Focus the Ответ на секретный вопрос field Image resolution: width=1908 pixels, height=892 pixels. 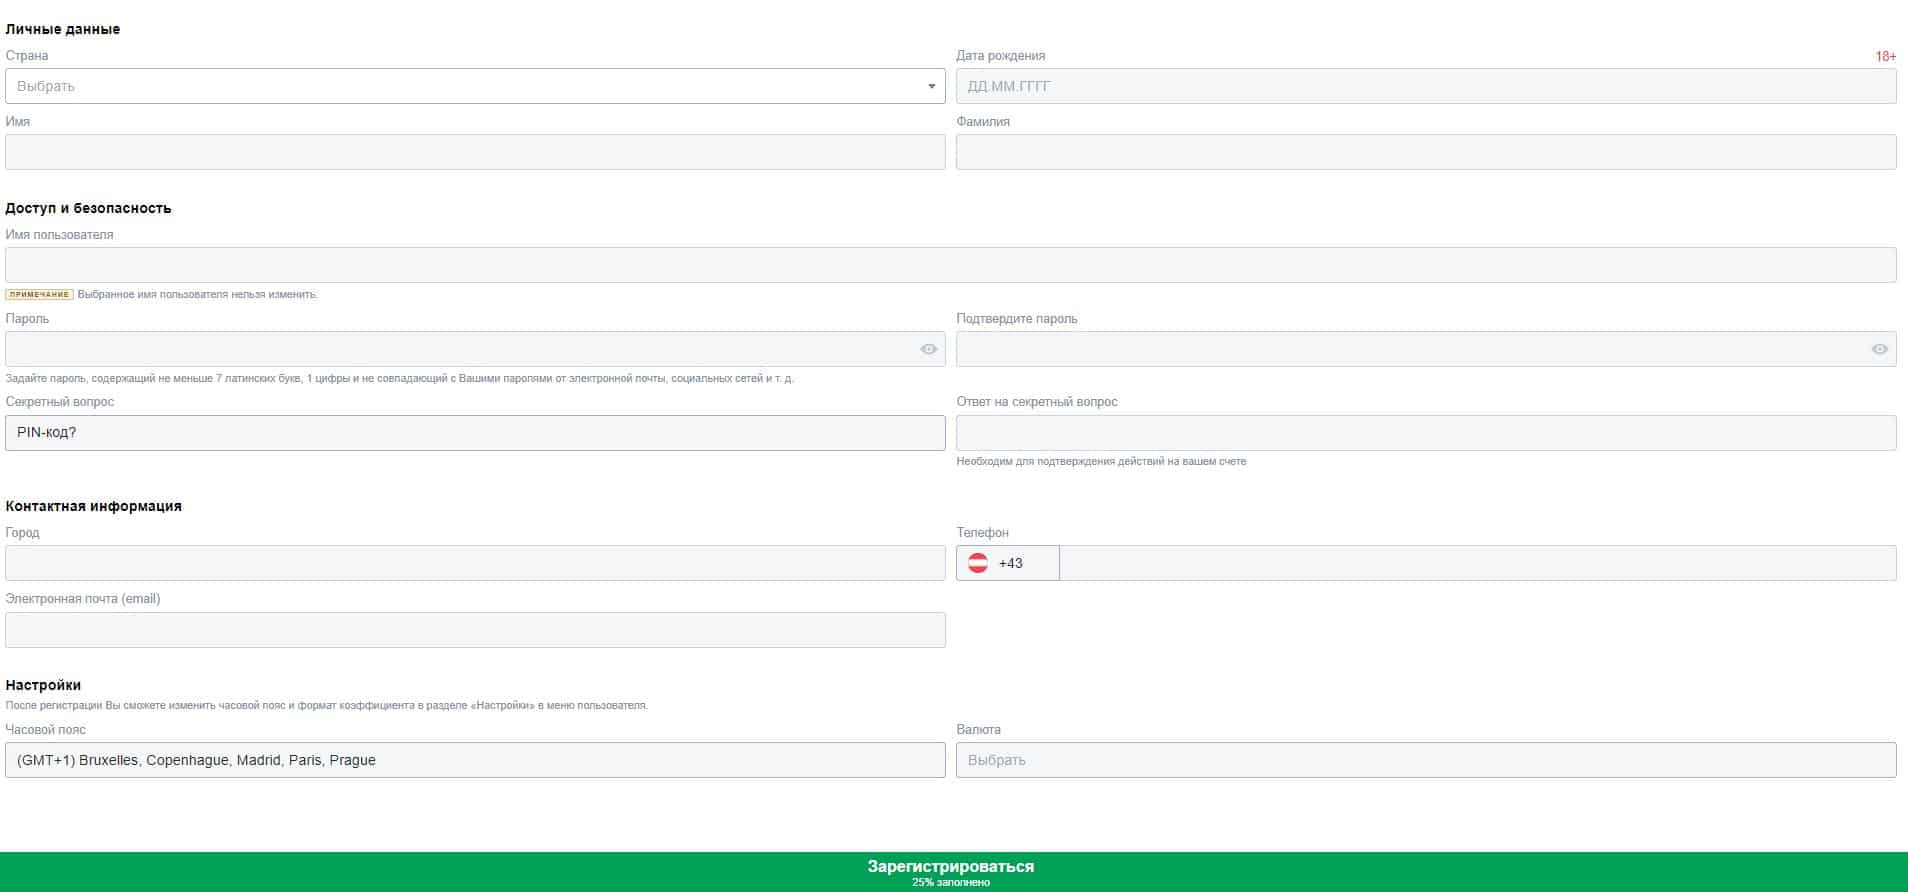point(1425,433)
